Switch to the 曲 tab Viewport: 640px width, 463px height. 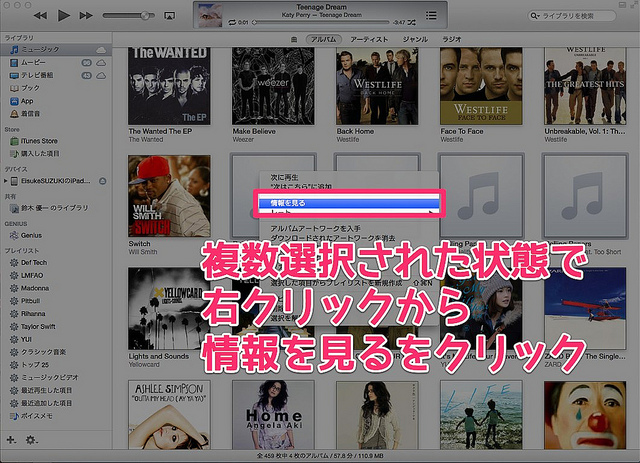coord(294,40)
